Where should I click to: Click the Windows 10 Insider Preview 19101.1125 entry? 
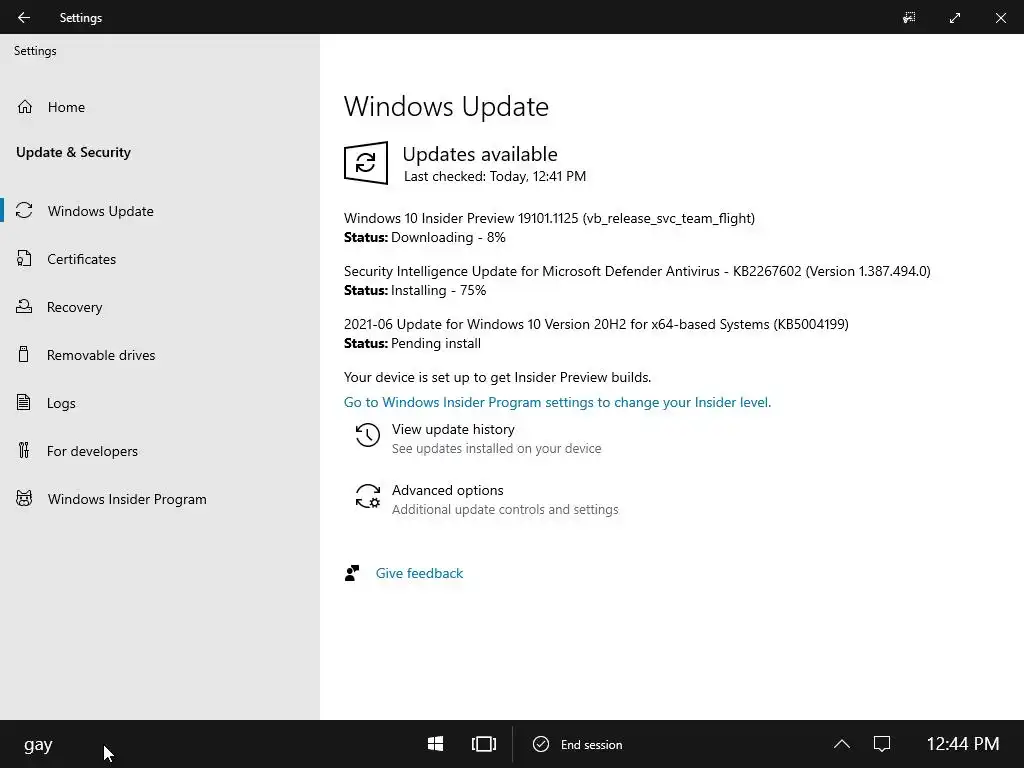(549, 218)
